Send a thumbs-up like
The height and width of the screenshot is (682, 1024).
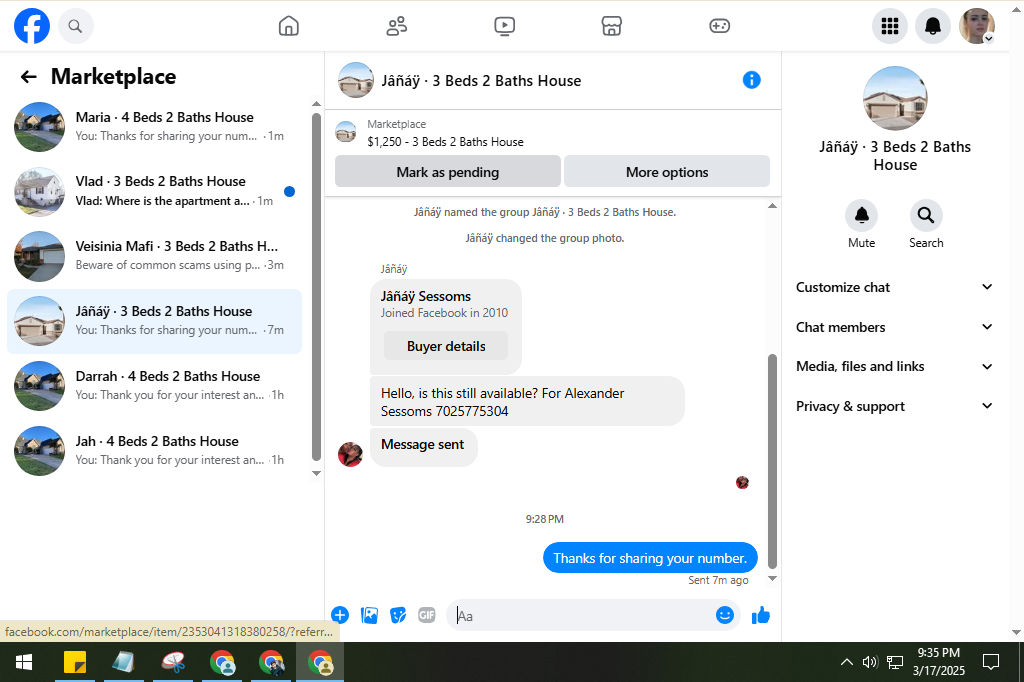pos(761,615)
